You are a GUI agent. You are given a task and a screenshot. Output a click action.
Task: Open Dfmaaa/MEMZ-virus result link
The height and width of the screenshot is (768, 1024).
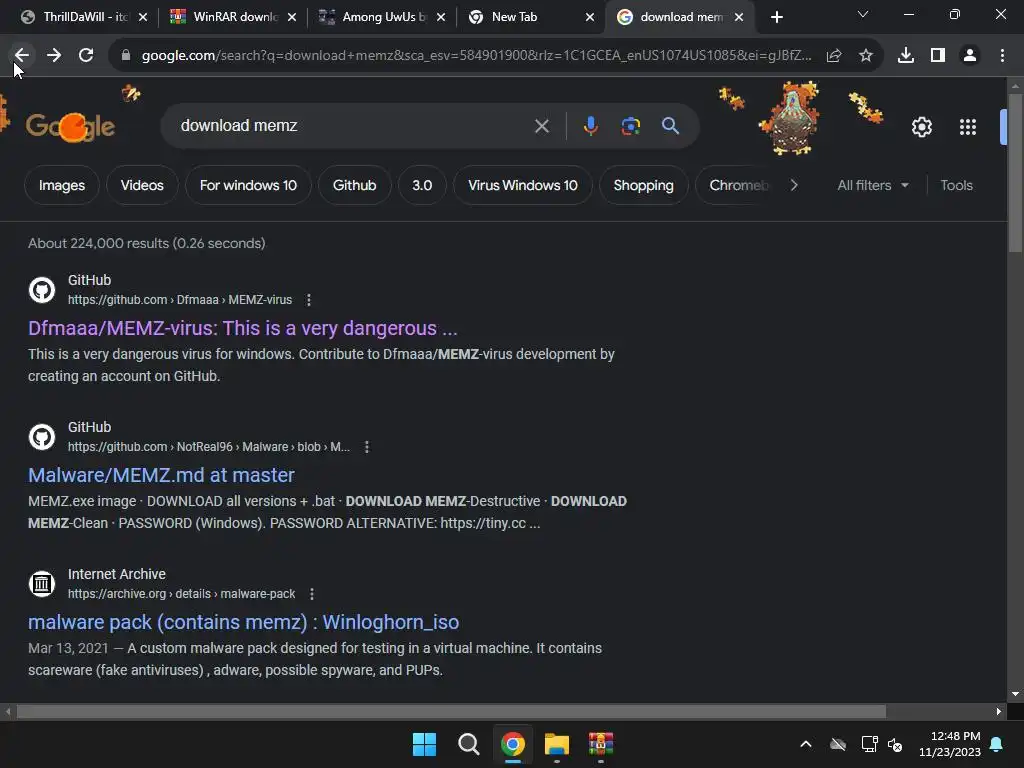242,328
